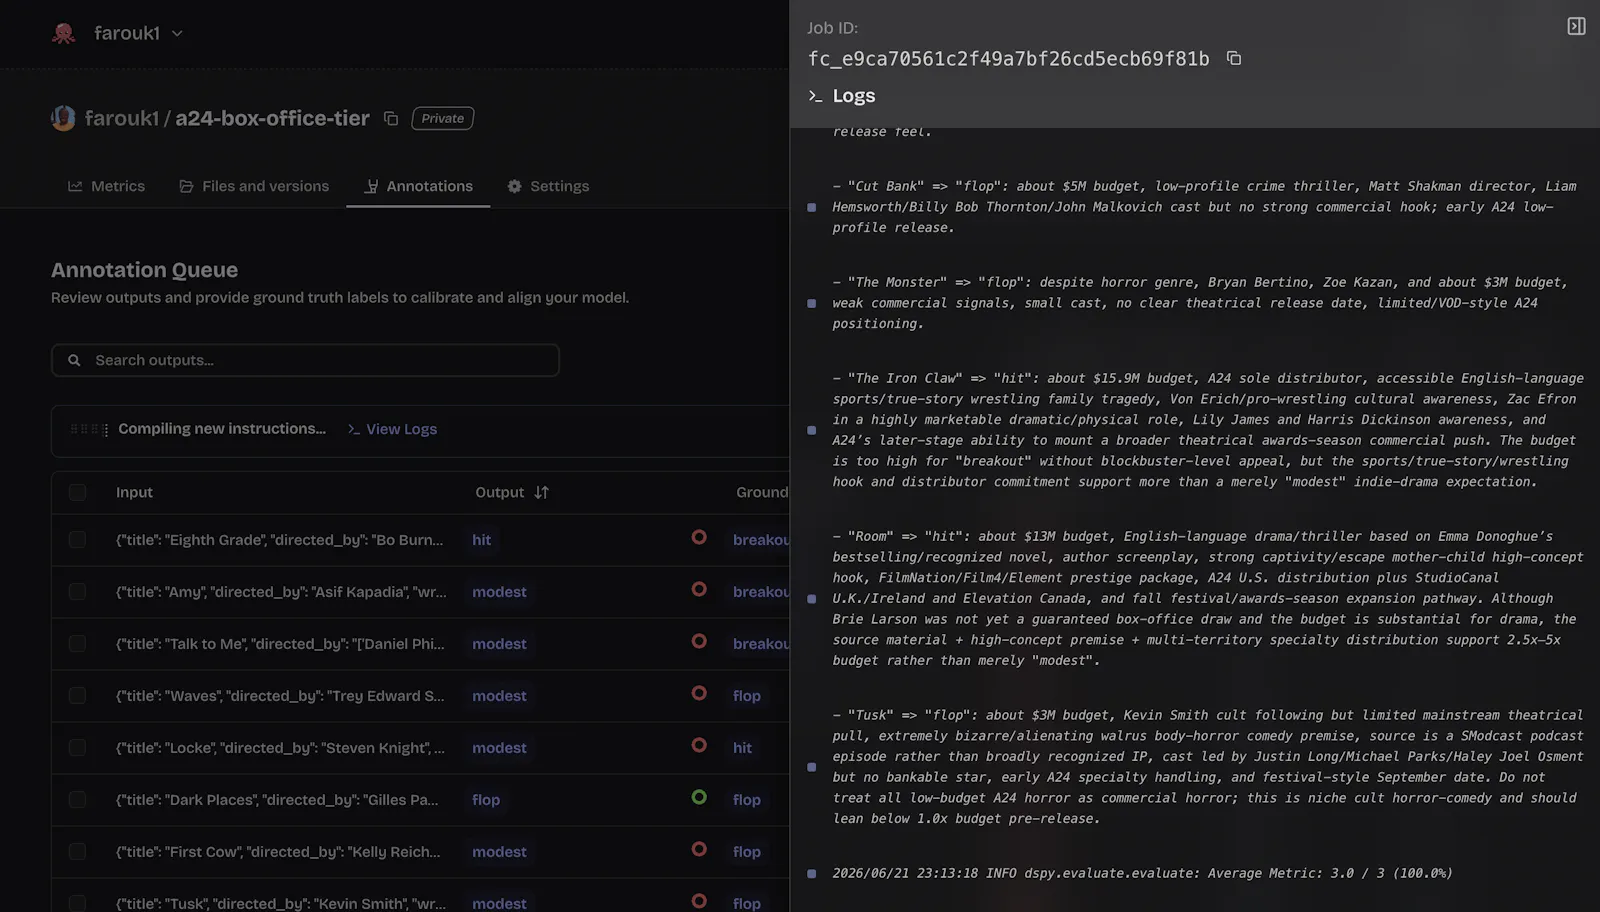The width and height of the screenshot is (1600, 912).
Task: Click the Input column header
Action: coord(134,492)
